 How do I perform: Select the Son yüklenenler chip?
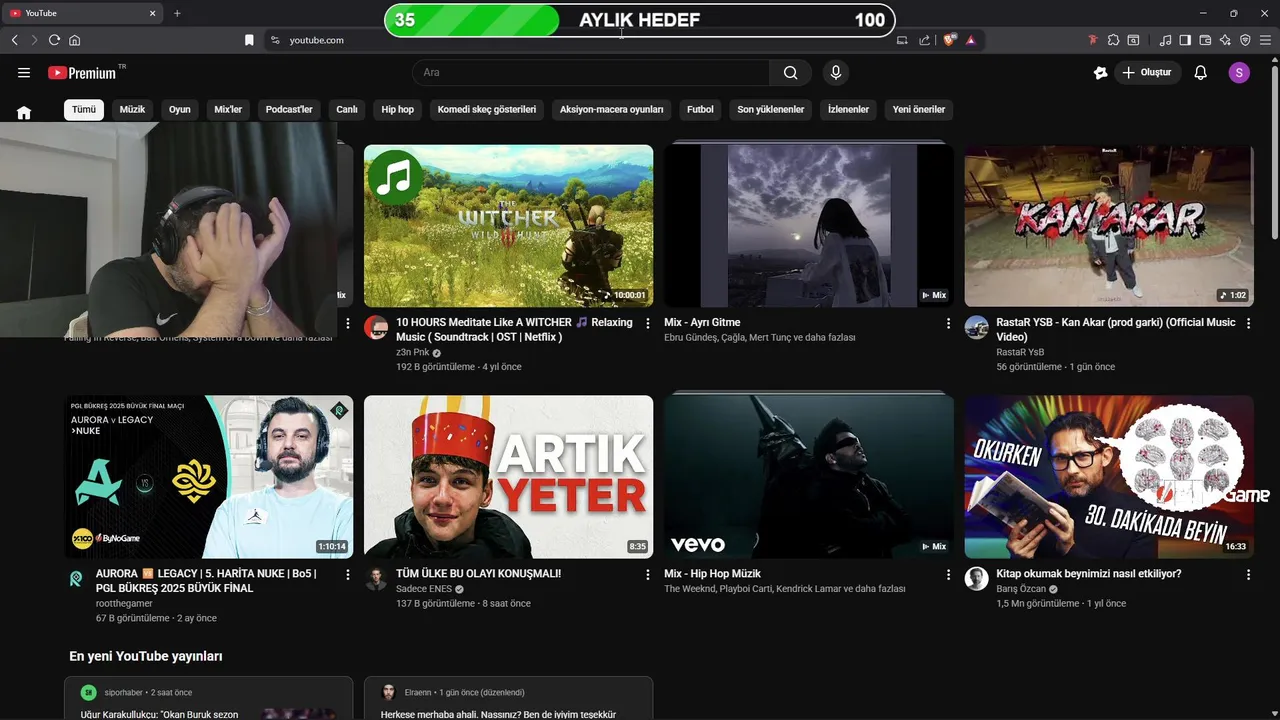click(771, 109)
